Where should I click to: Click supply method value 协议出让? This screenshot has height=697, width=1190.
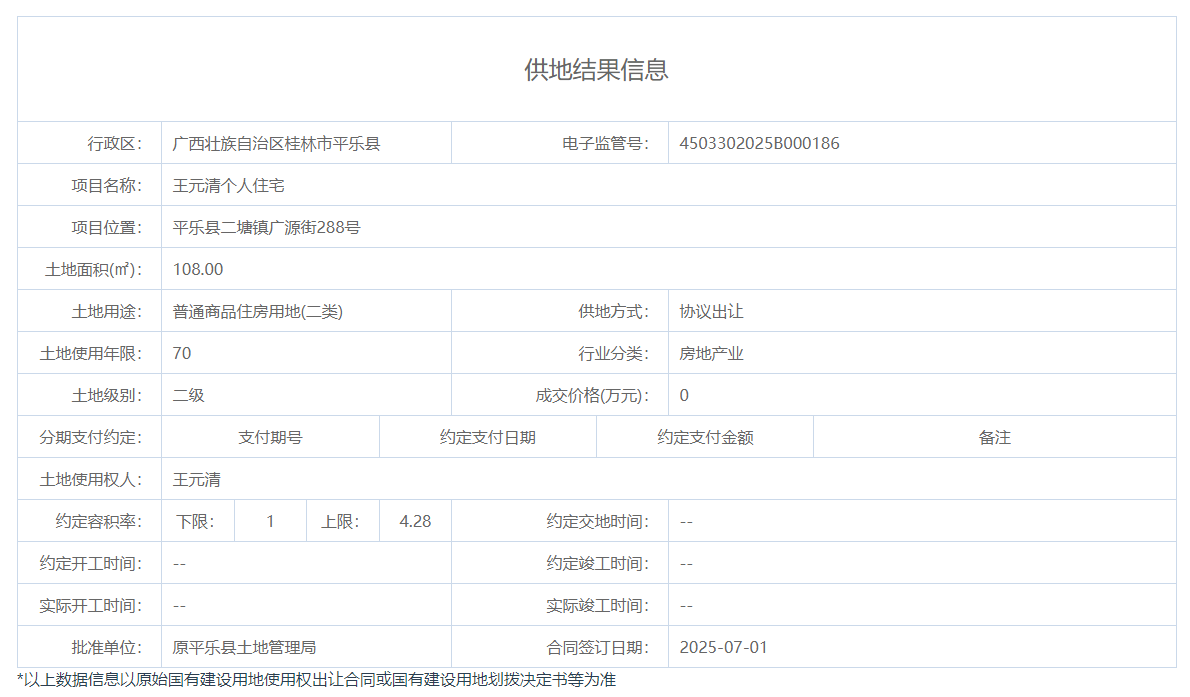tap(711, 311)
